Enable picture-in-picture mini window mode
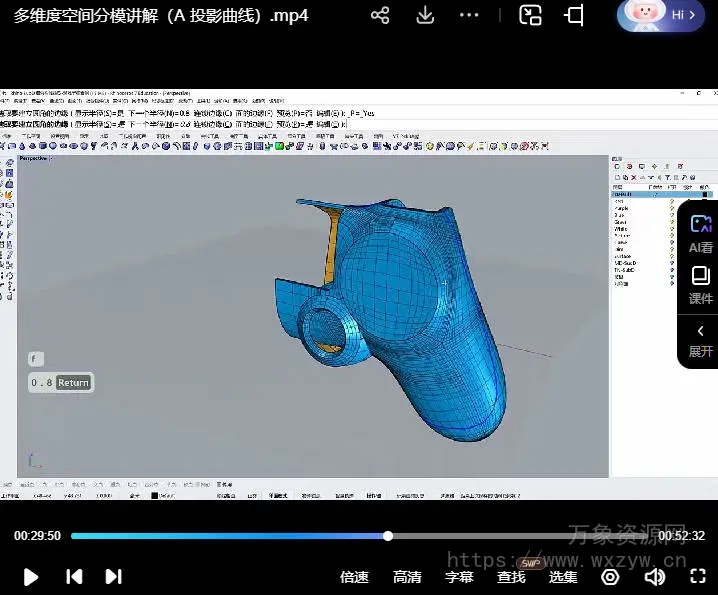Viewport: 718px width, 595px height. click(x=530, y=15)
